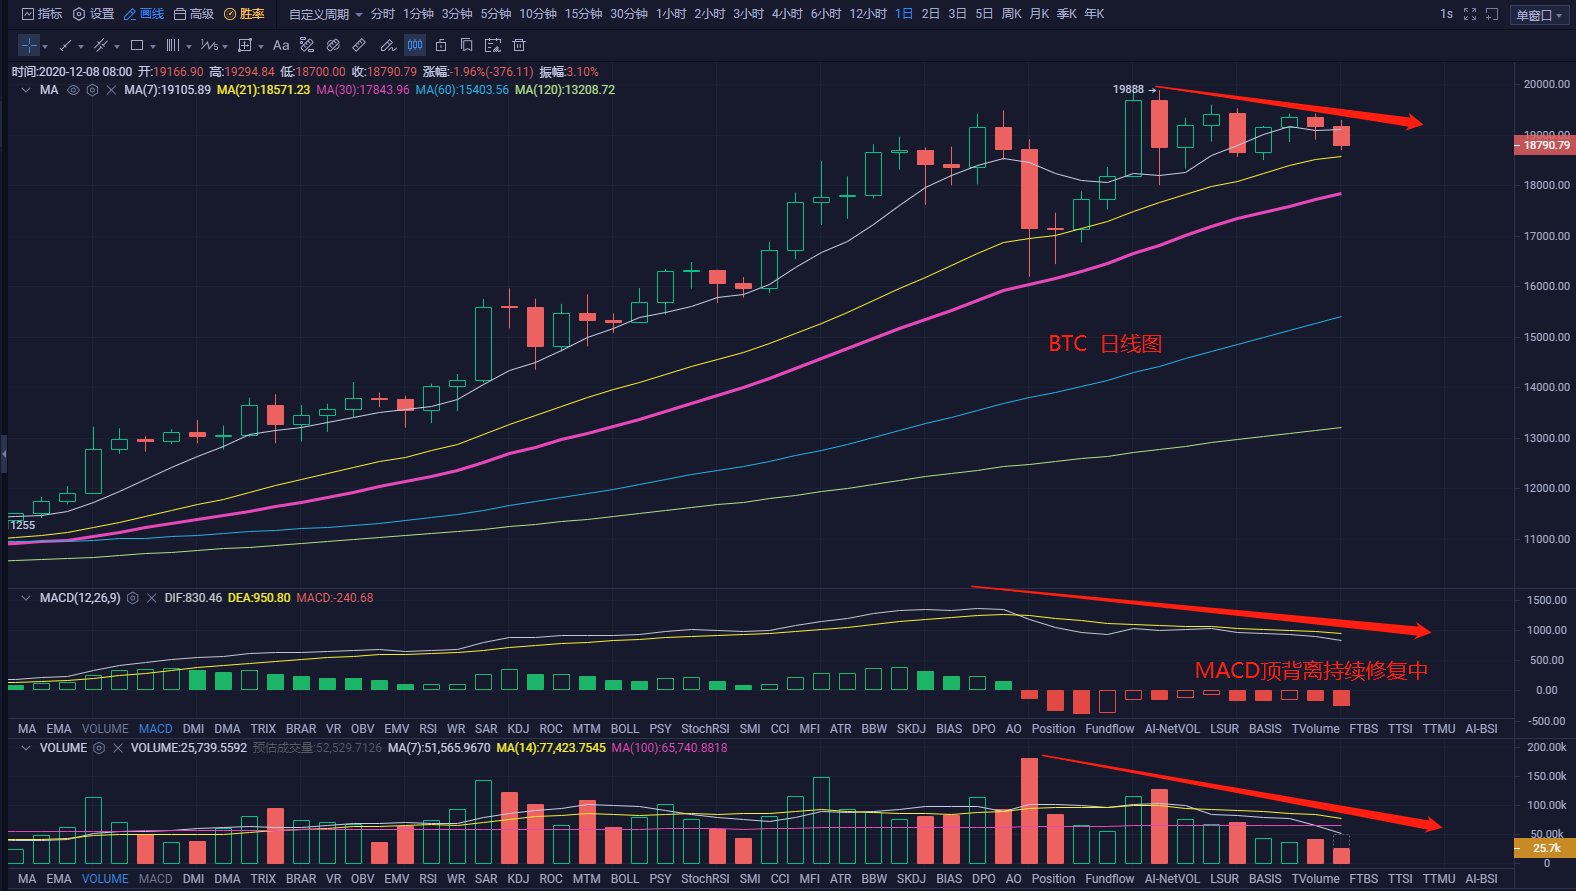Open the 高级 advanced menu
1576x891 pixels.
194,14
